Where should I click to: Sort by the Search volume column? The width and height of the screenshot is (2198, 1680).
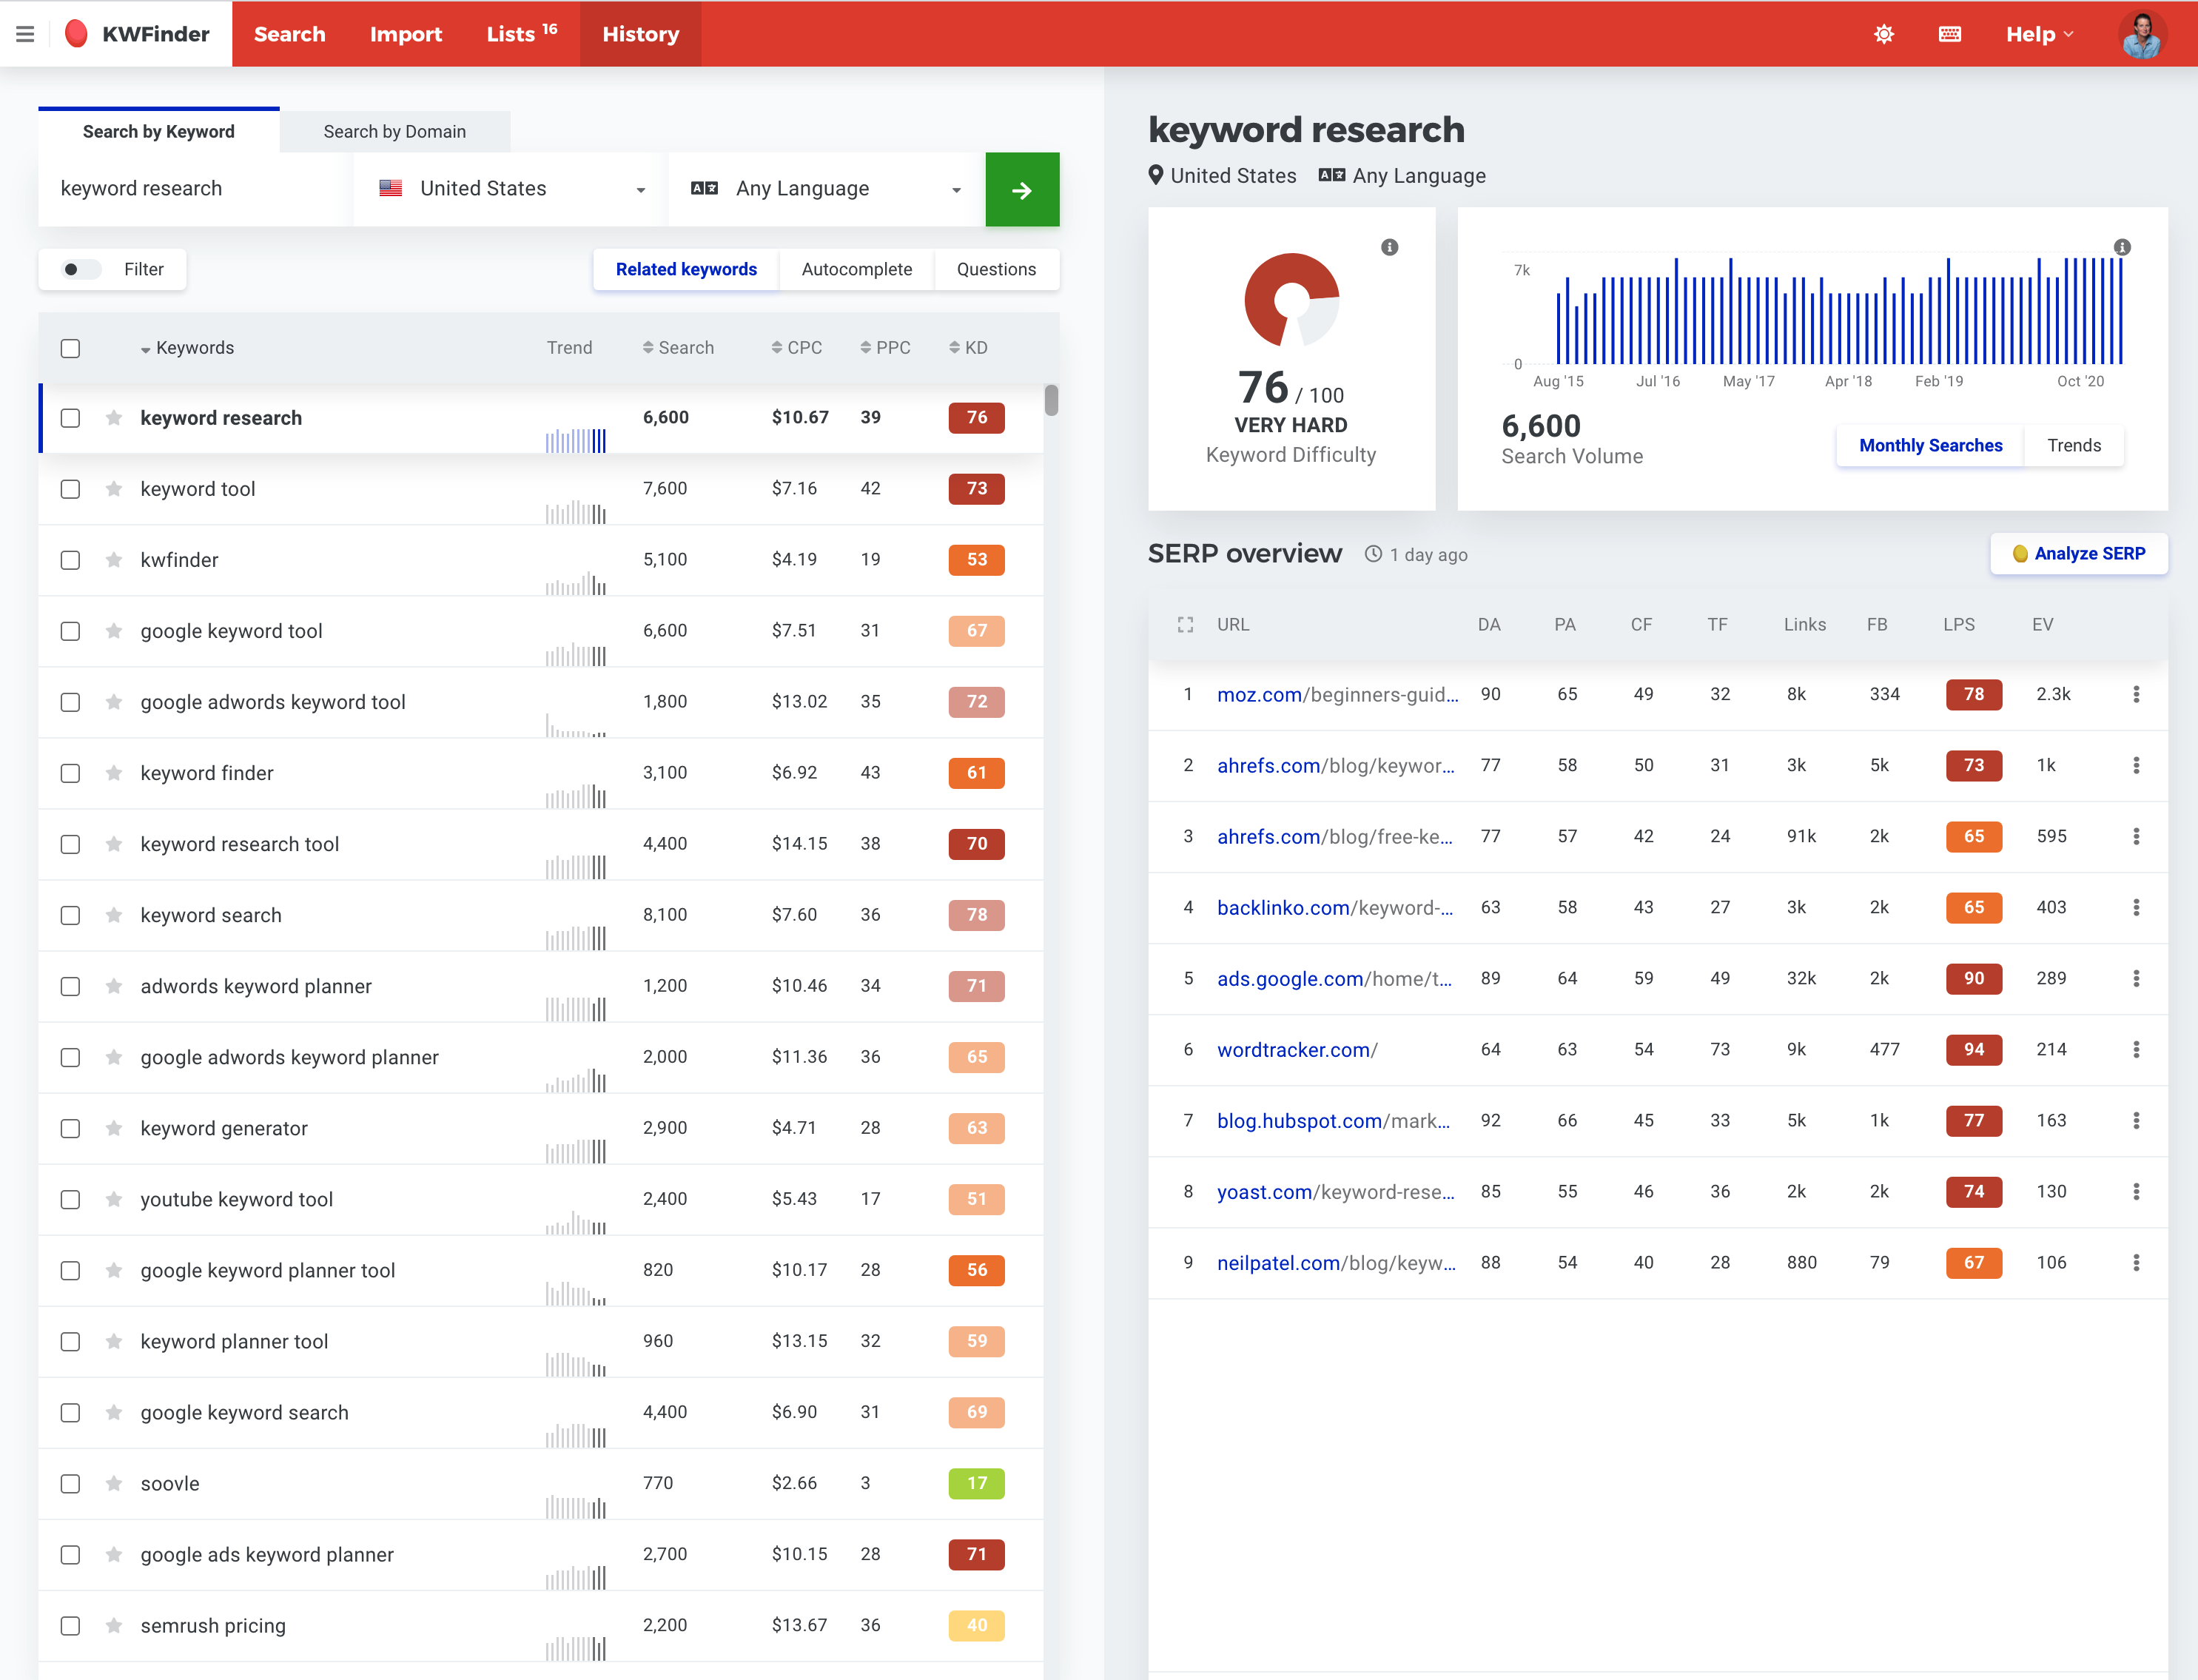tap(678, 348)
